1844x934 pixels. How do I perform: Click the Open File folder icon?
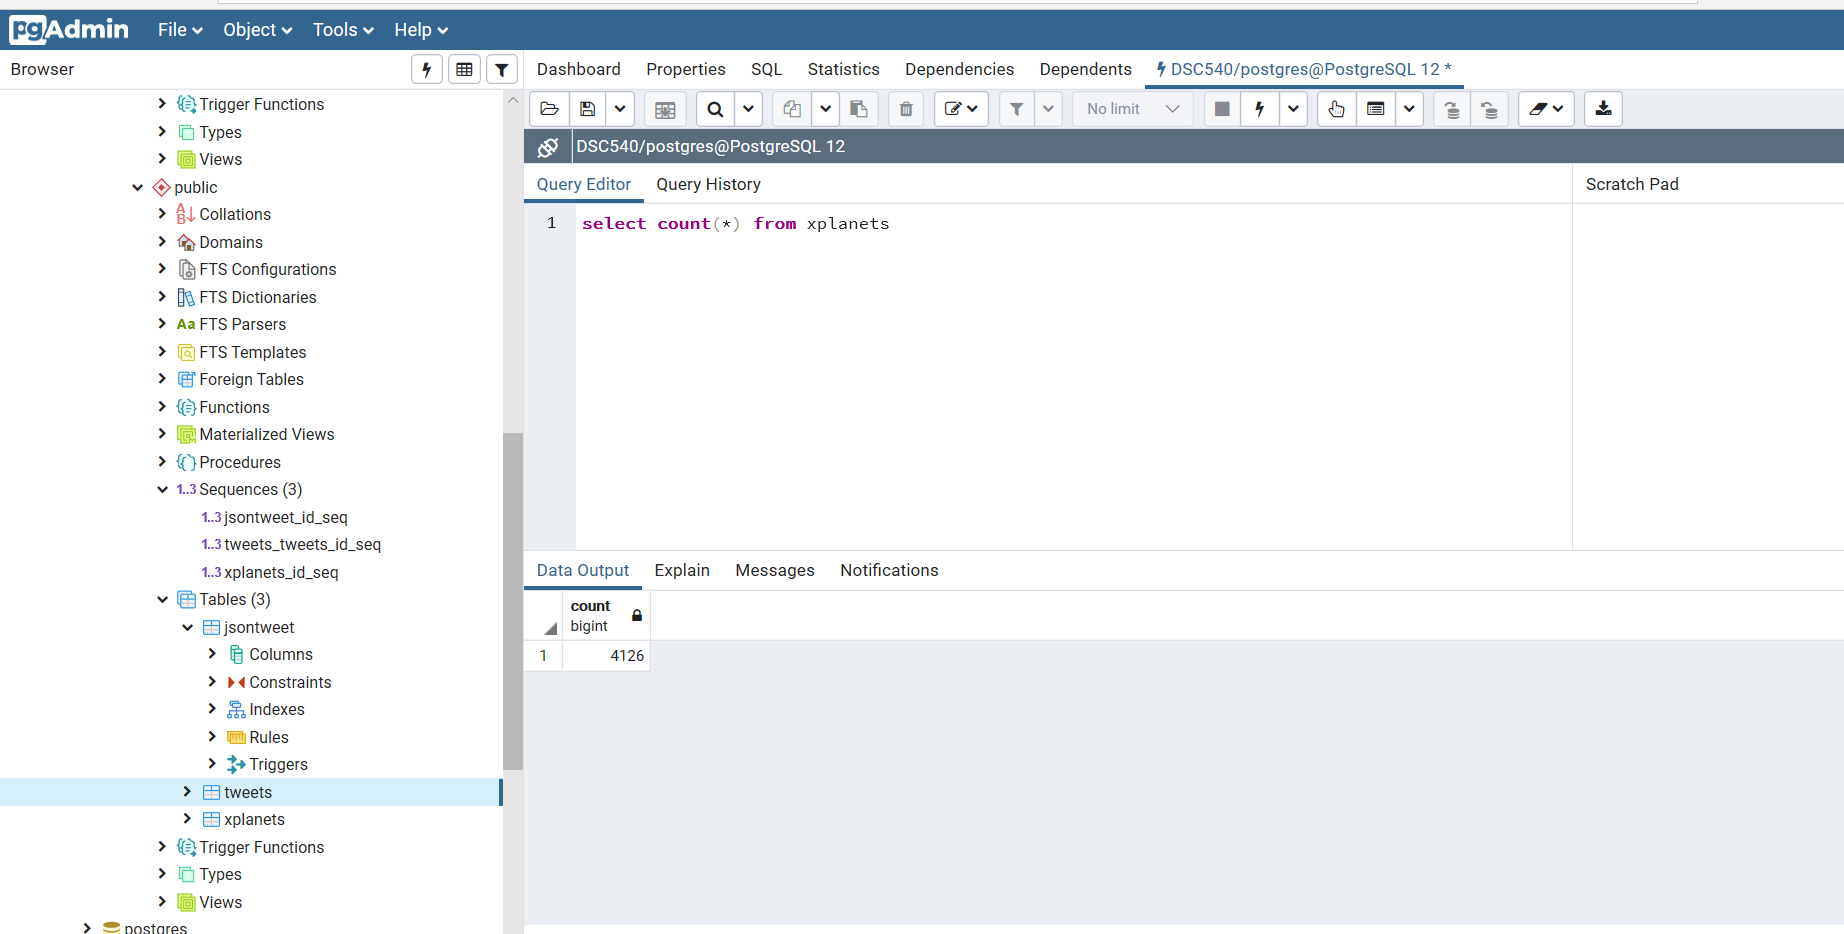click(549, 109)
